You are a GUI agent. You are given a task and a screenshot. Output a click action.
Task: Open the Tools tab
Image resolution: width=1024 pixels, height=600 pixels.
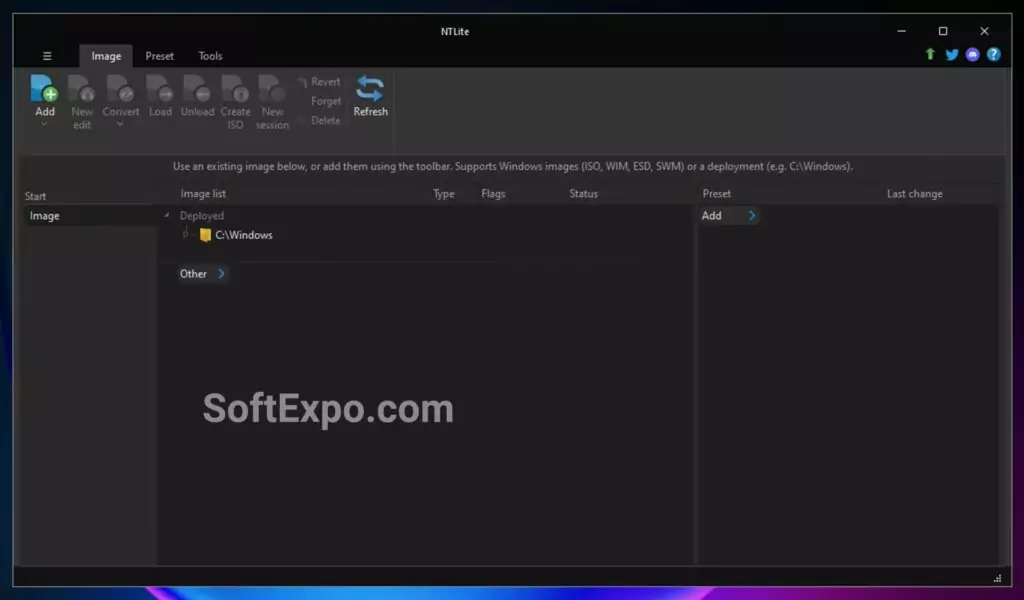209,56
